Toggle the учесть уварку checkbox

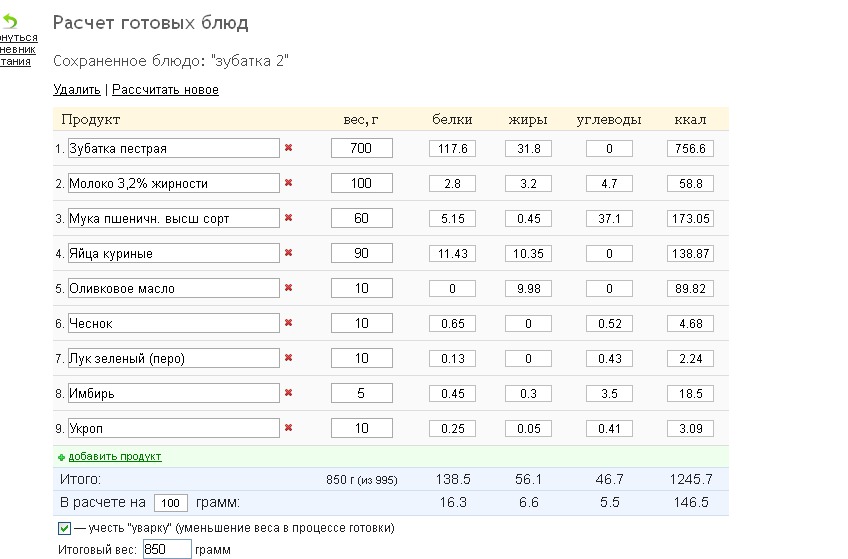64,528
